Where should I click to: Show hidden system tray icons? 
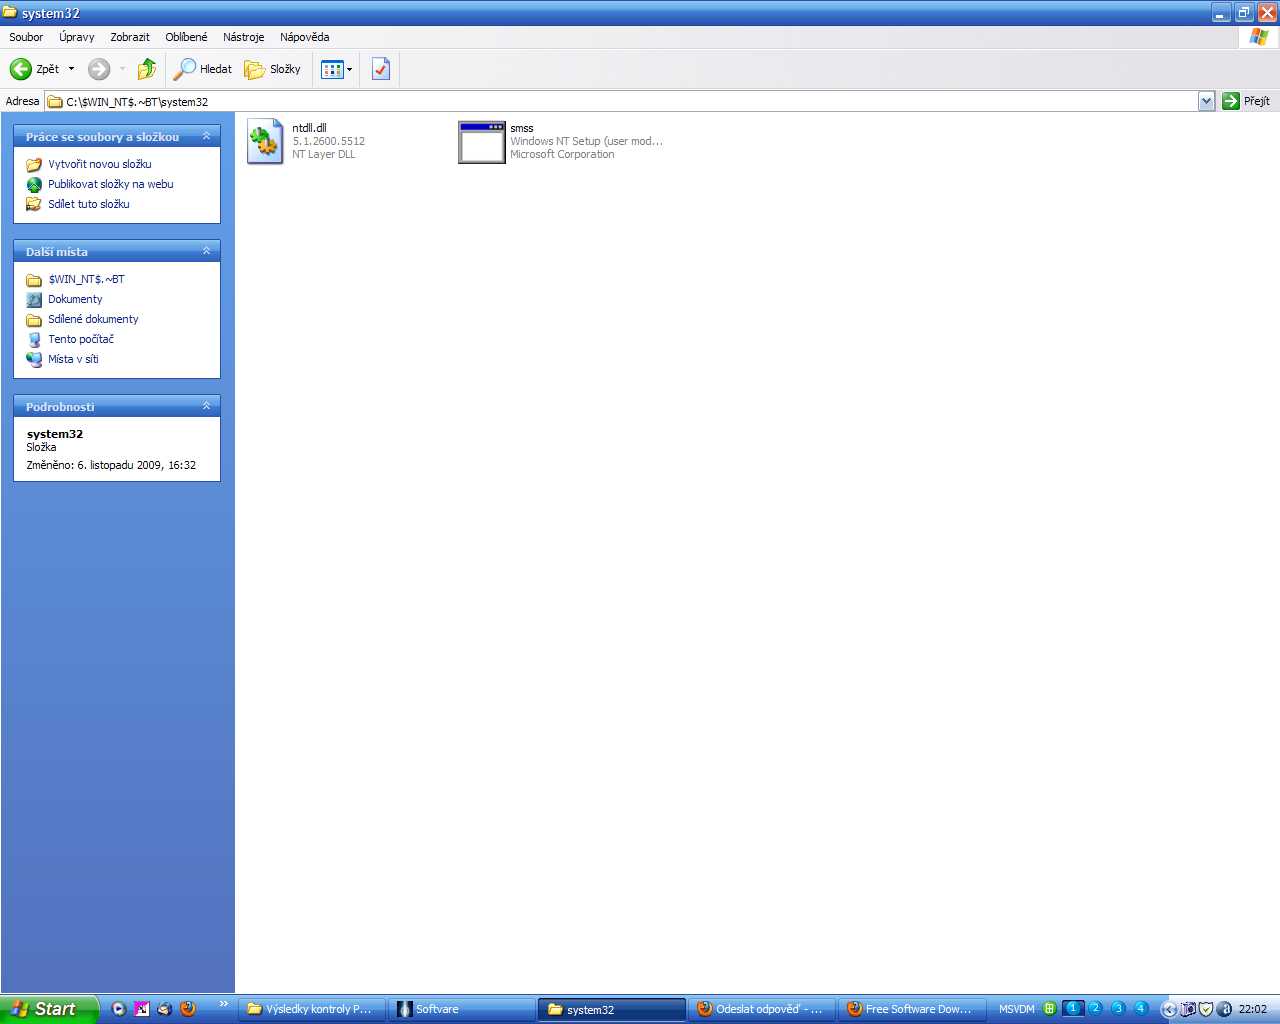(1169, 1009)
